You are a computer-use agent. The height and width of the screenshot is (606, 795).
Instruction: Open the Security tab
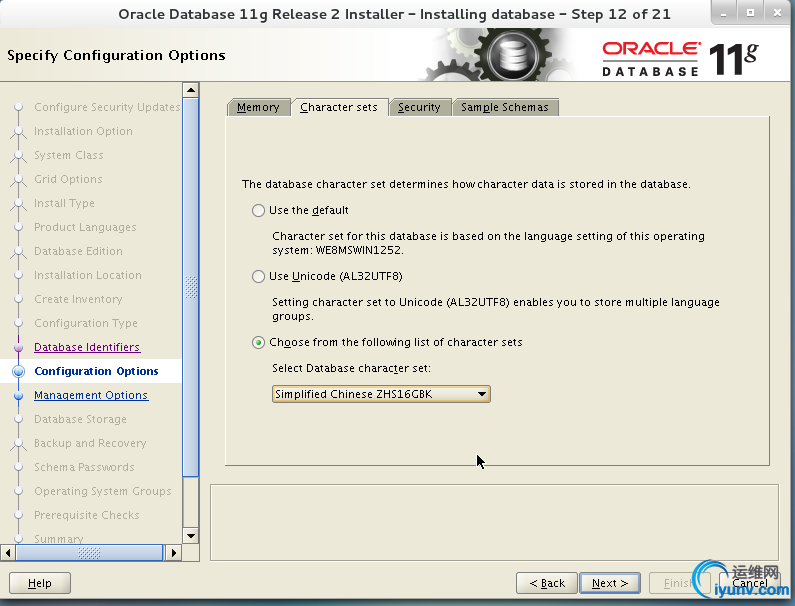click(419, 108)
